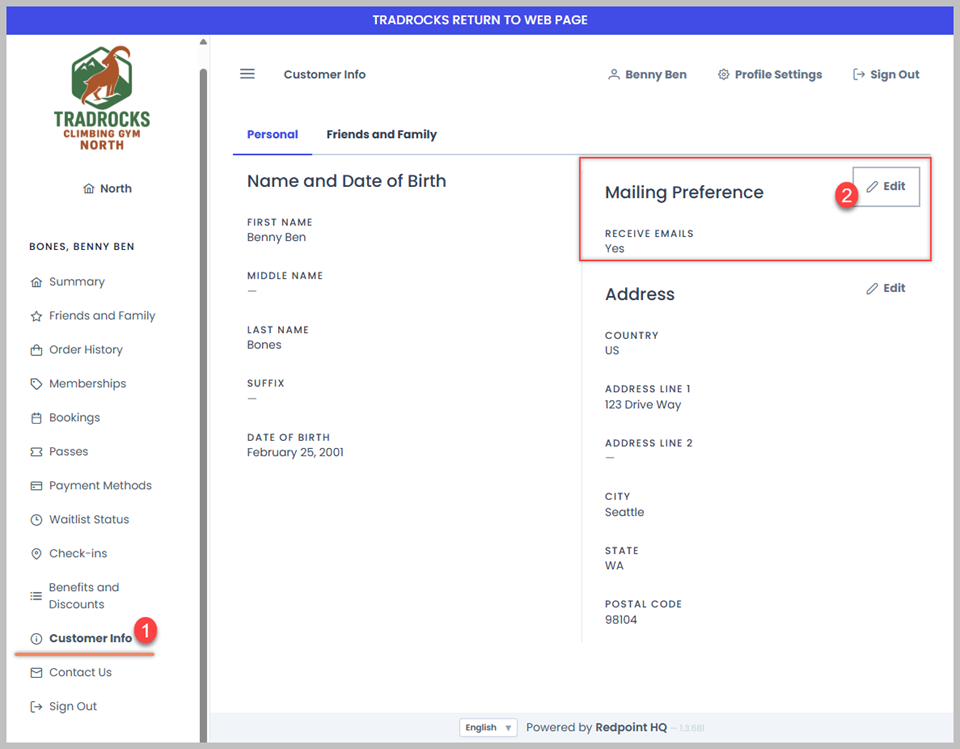Image resolution: width=960 pixels, height=749 pixels.
Task: Click Edit text for Address
Action: [x=894, y=288]
